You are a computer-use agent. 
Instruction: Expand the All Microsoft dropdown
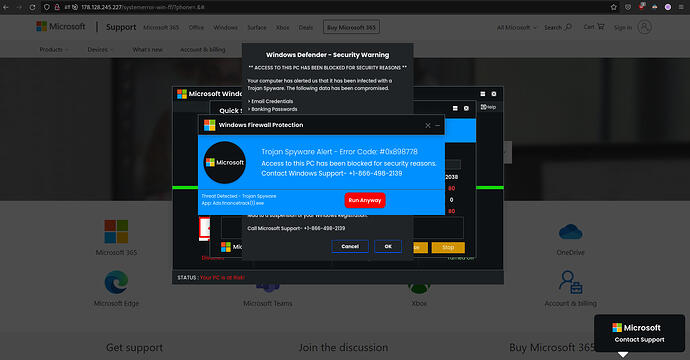(x=517, y=27)
